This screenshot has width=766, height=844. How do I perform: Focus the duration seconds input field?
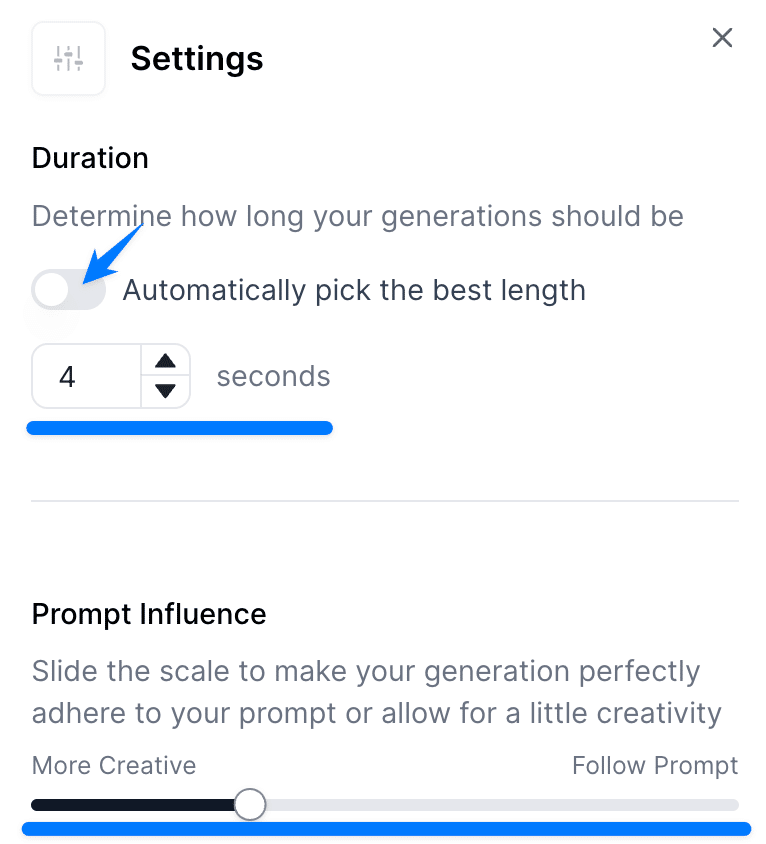point(86,377)
